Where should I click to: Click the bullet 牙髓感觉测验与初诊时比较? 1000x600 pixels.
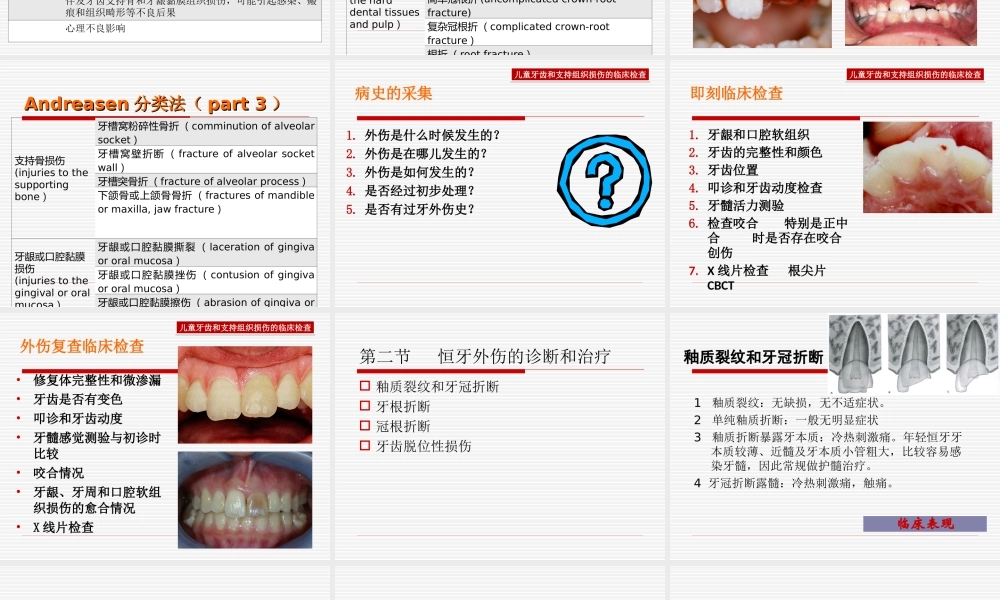(x=97, y=446)
